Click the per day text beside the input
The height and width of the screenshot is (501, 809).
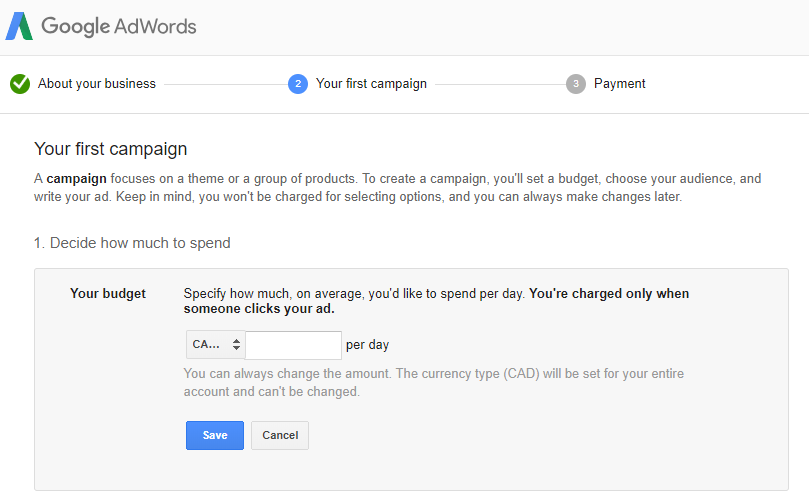click(x=367, y=345)
